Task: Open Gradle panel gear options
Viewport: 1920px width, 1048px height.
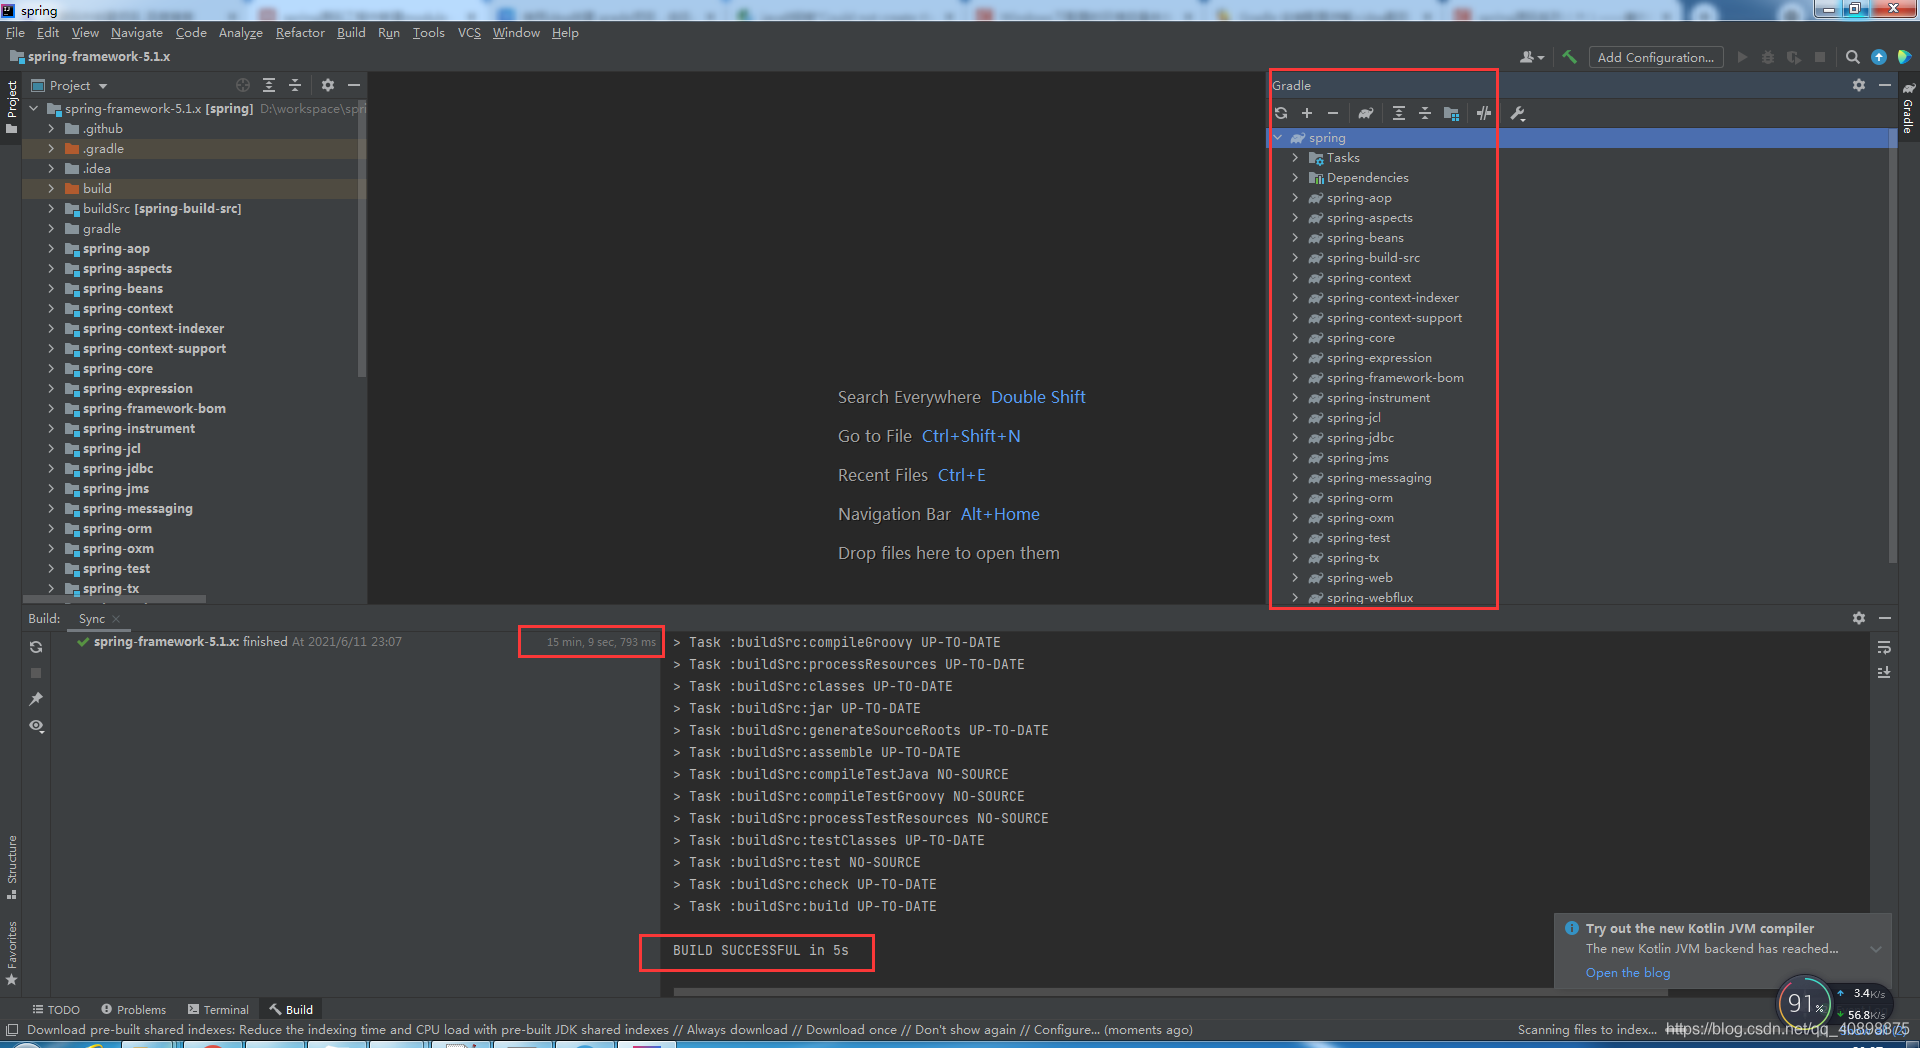Action: click(1859, 85)
